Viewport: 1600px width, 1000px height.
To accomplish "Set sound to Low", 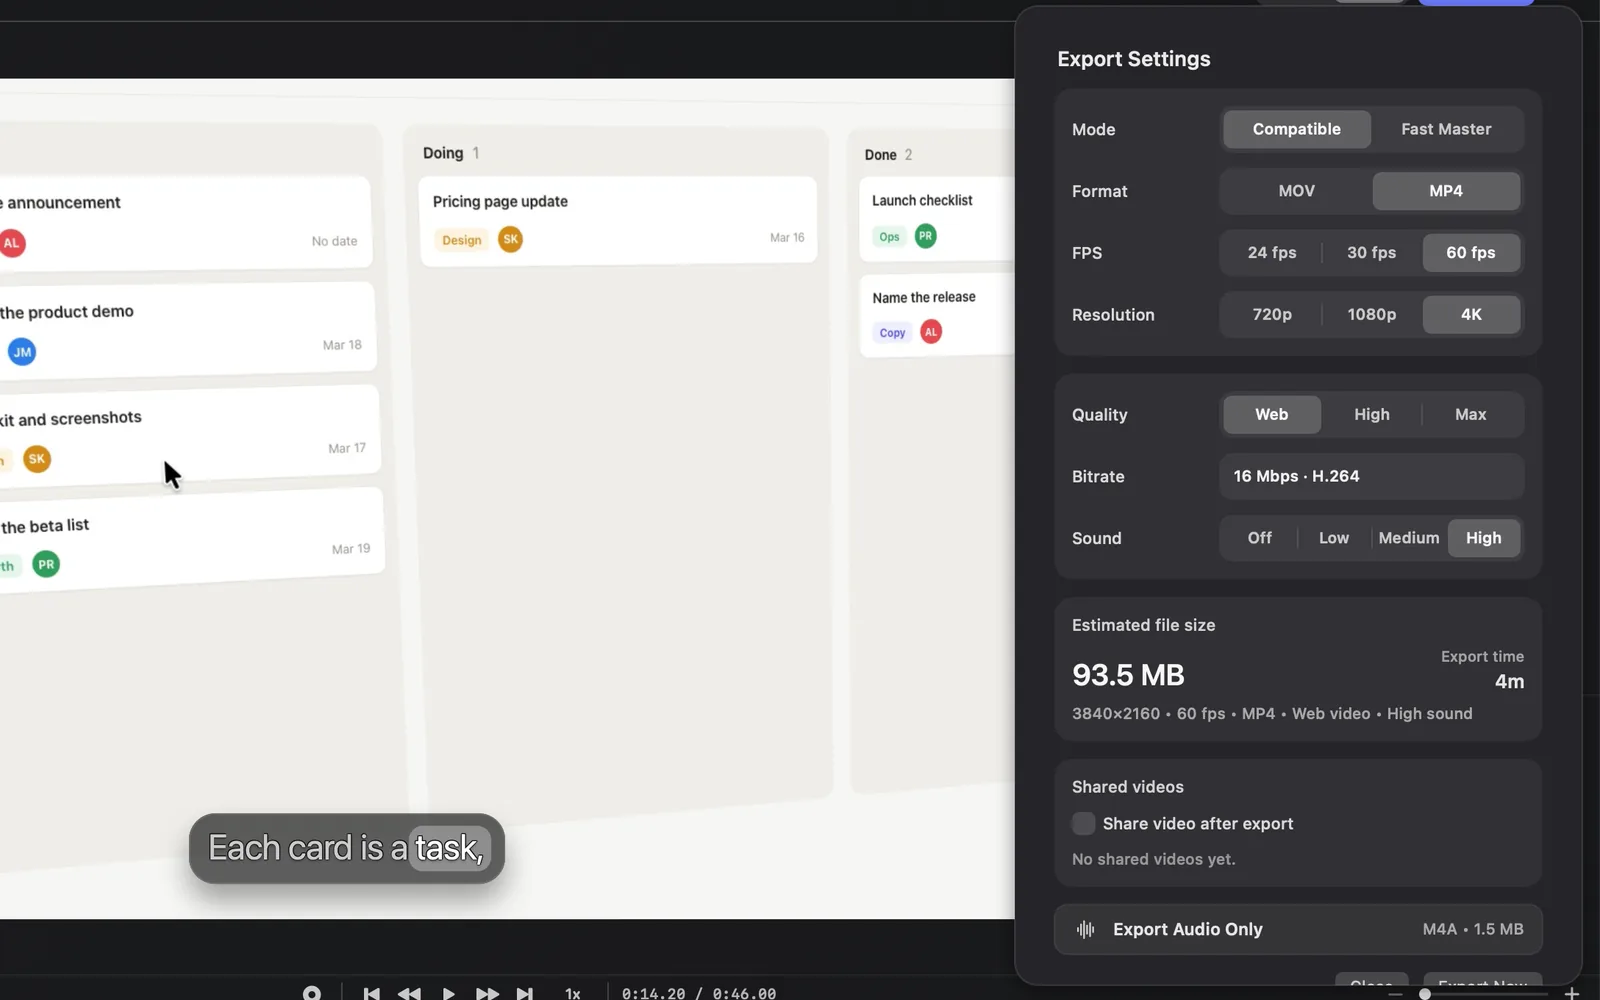I will tap(1334, 538).
